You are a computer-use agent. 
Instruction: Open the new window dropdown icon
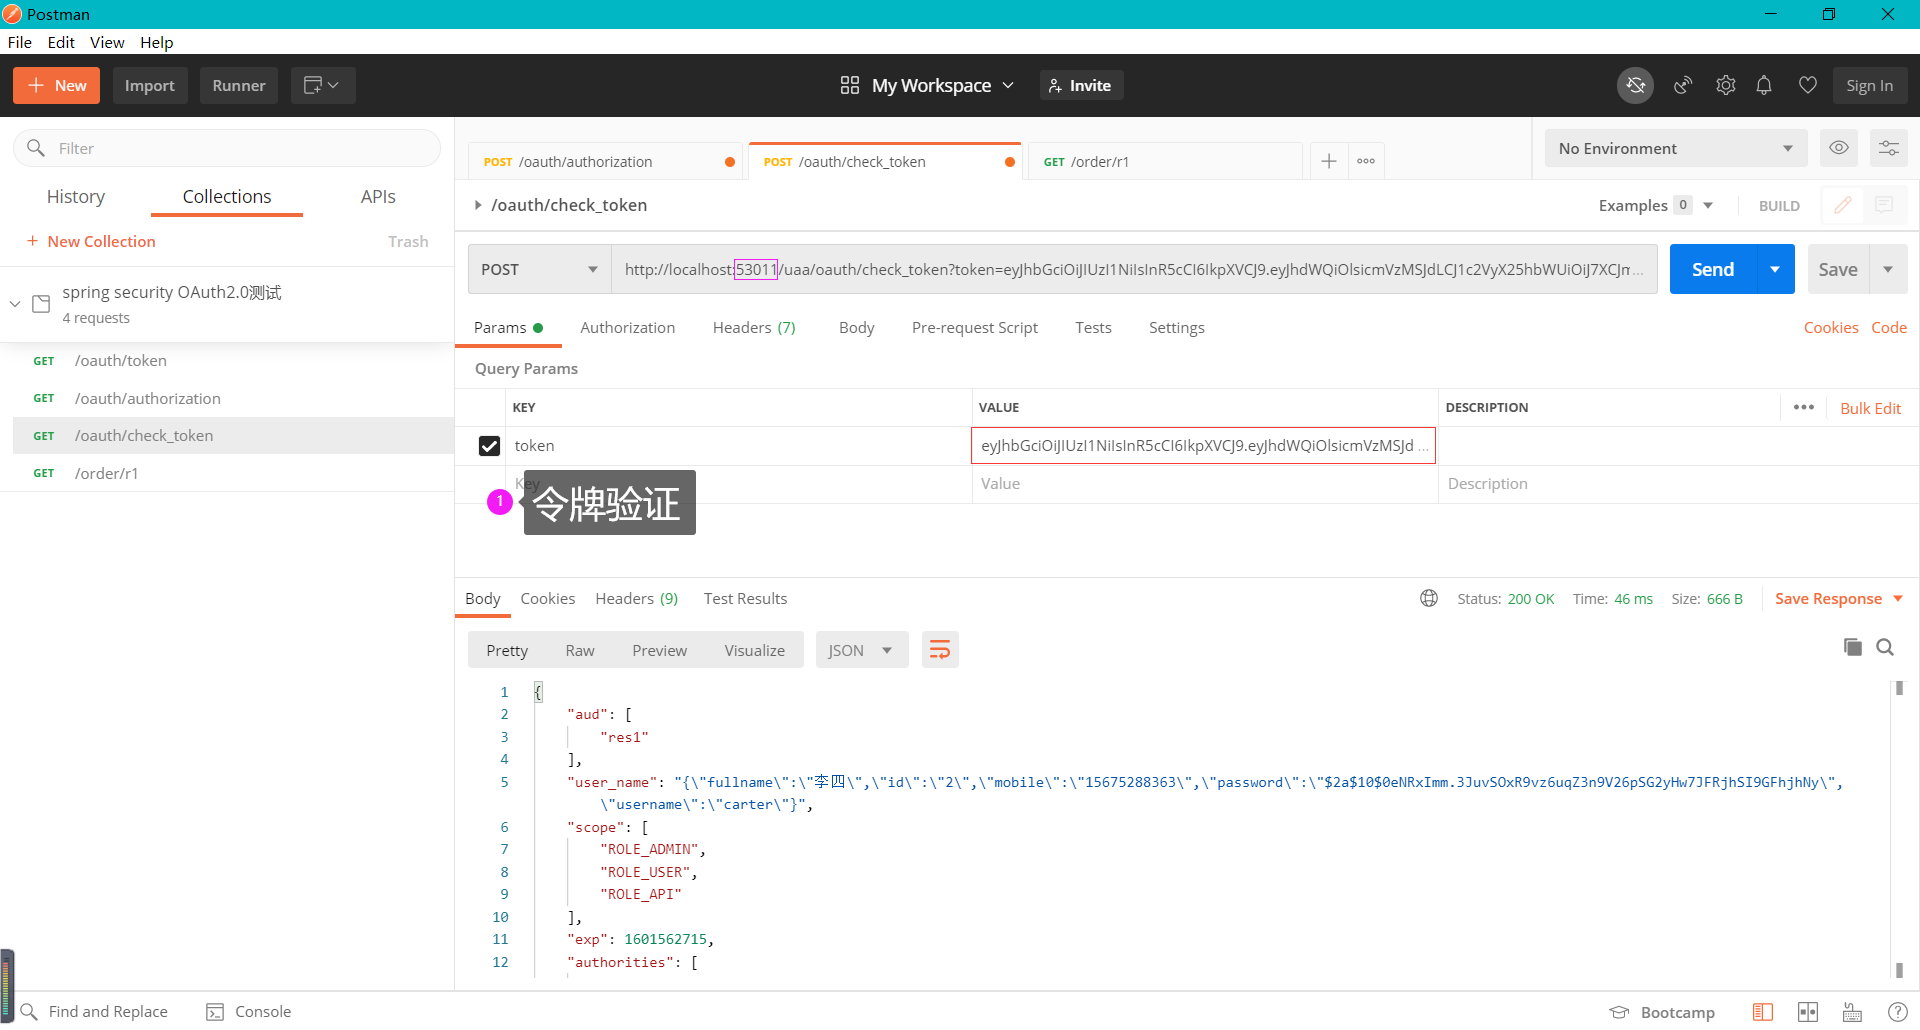point(322,86)
